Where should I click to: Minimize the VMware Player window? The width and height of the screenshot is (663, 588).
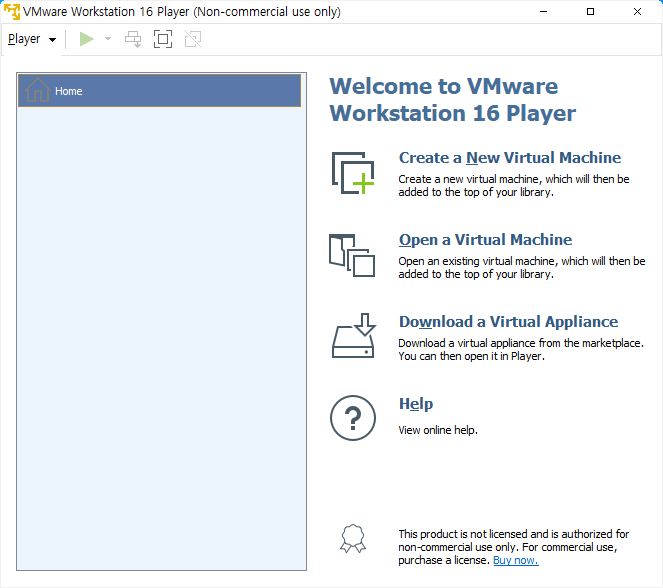tap(543, 11)
